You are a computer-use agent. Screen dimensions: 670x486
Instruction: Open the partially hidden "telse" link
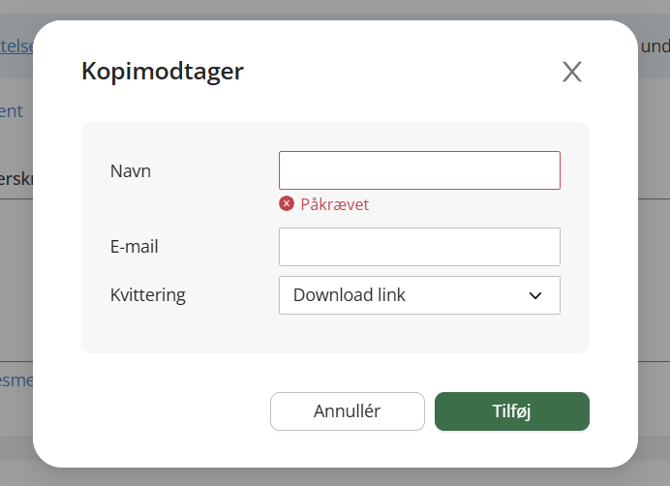(16, 46)
